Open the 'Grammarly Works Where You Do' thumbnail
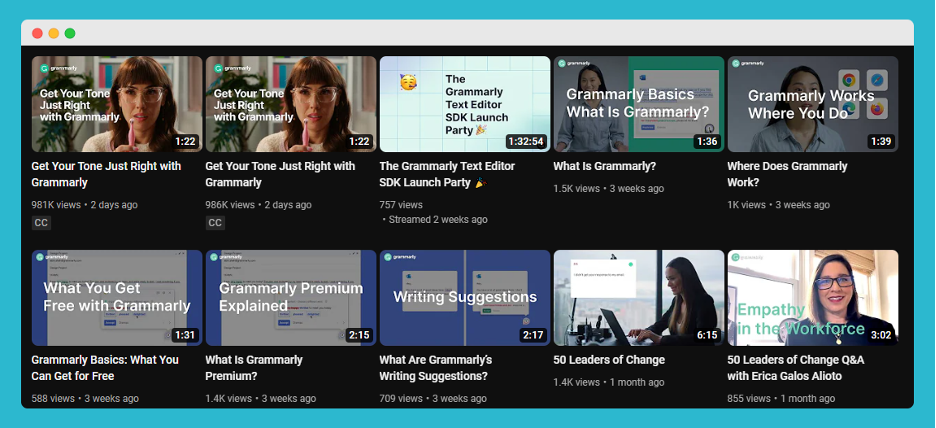This screenshot has height=428, width=936. pyautogui.click(x=812, y=103)
